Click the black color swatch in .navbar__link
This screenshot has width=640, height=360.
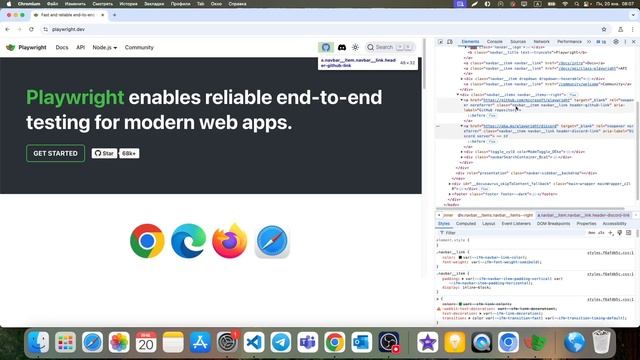tap(460, 258)
